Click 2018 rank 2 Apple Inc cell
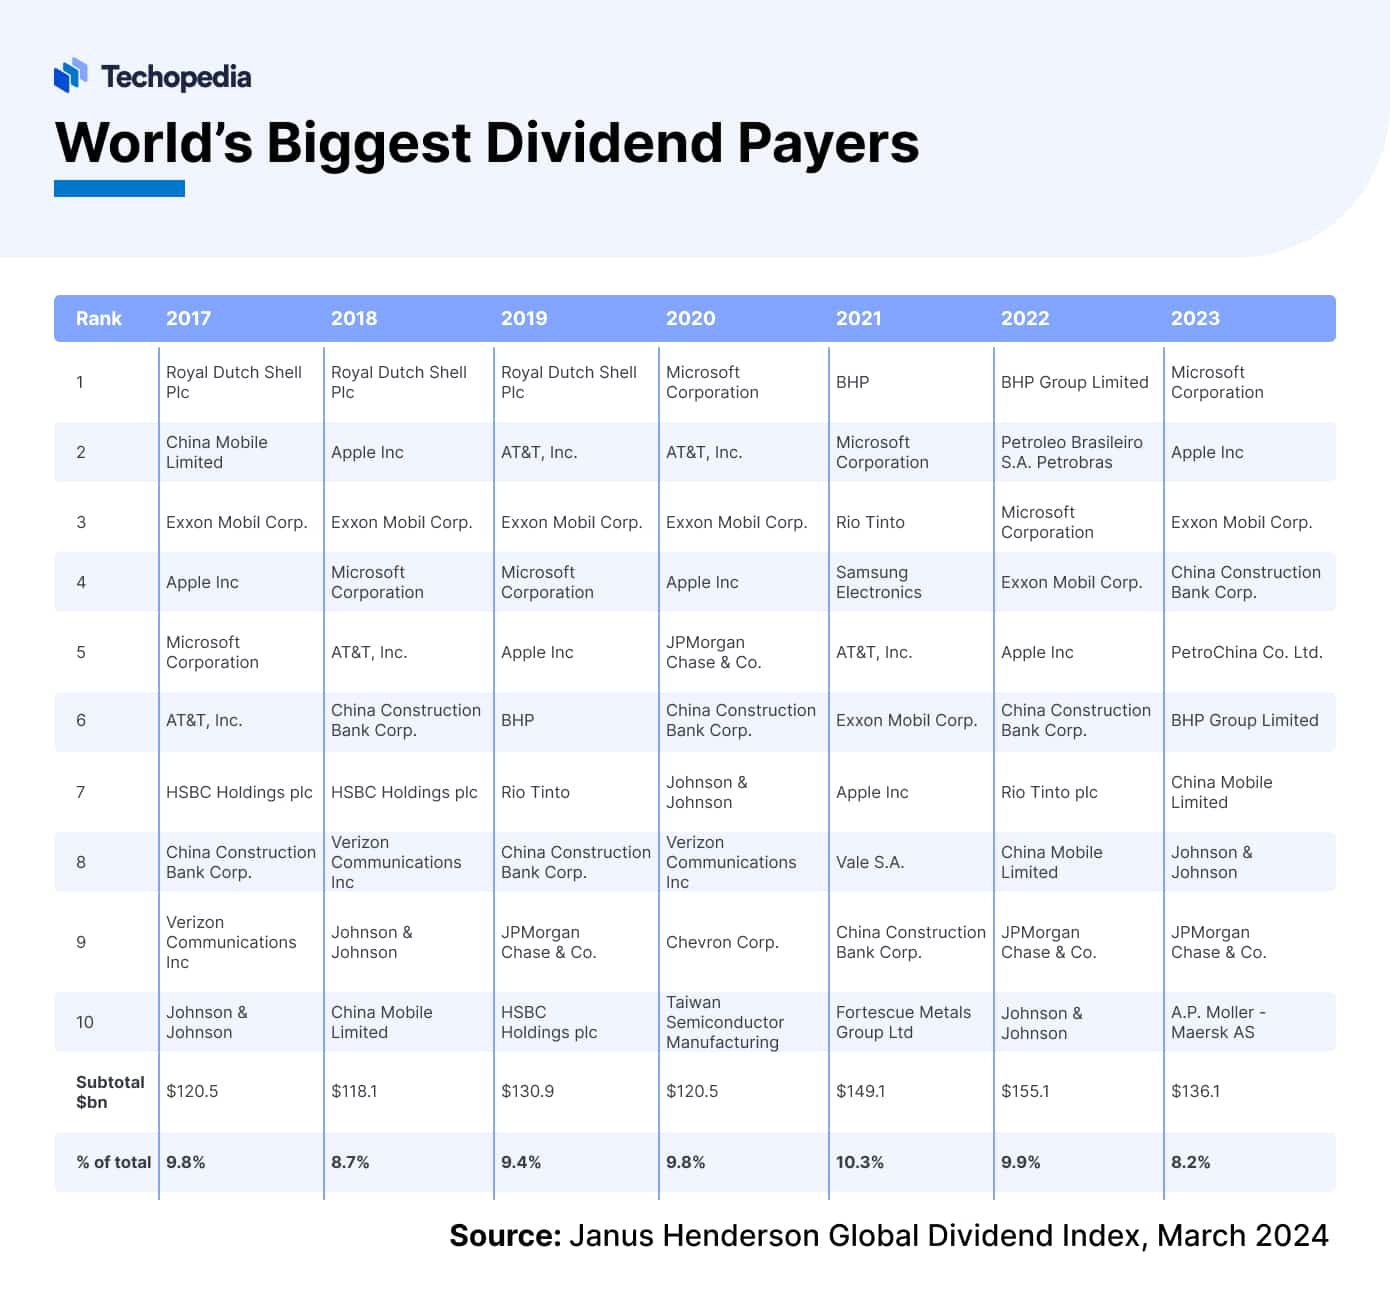The height and width of the screenshot is (1310, 1390). pos(367,452)
